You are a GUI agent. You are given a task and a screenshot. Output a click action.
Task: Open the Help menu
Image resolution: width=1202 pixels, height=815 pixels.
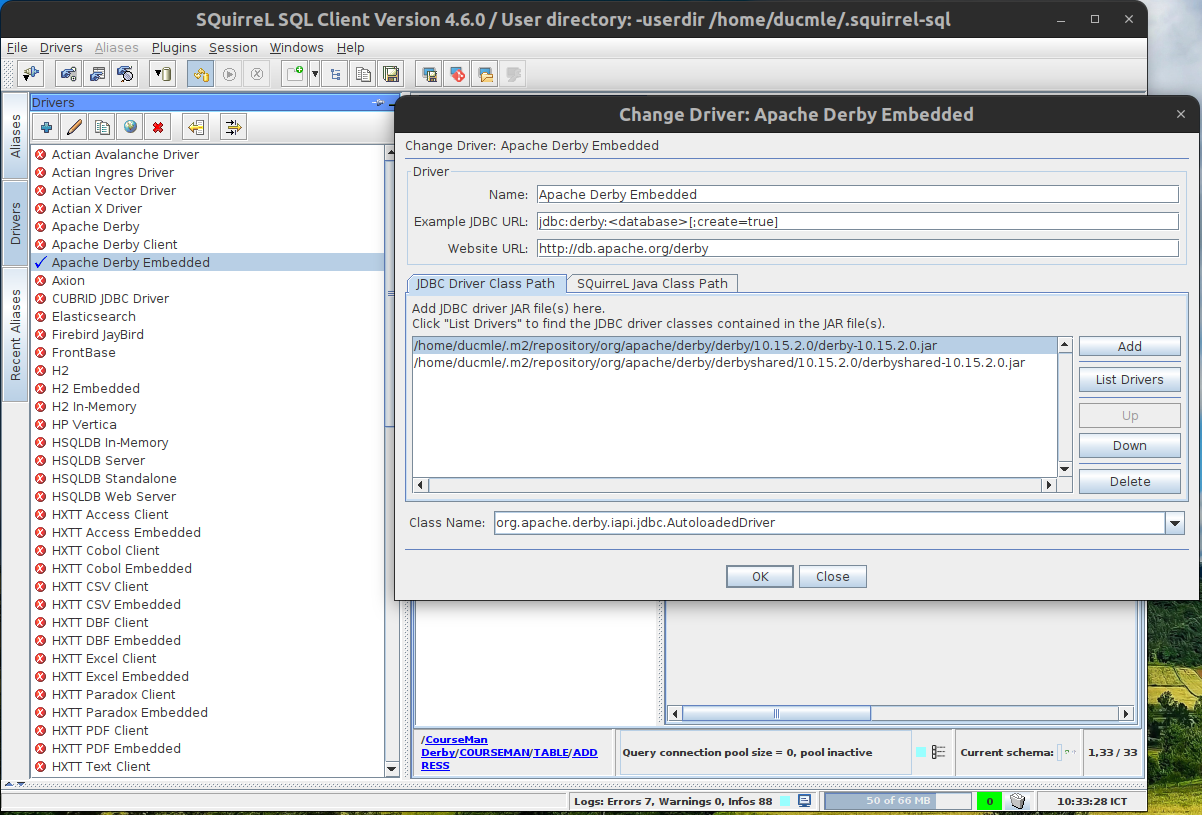351,47
